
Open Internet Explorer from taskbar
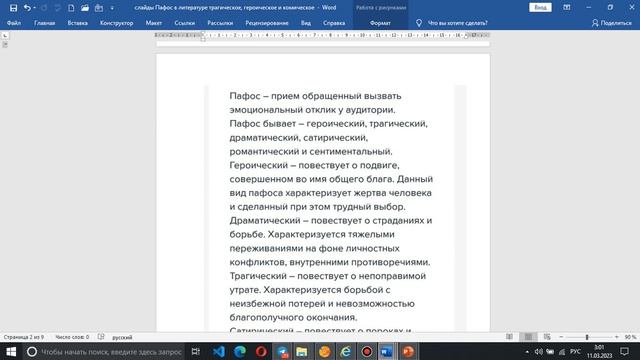pyautogui.click(x=346, y=351)
